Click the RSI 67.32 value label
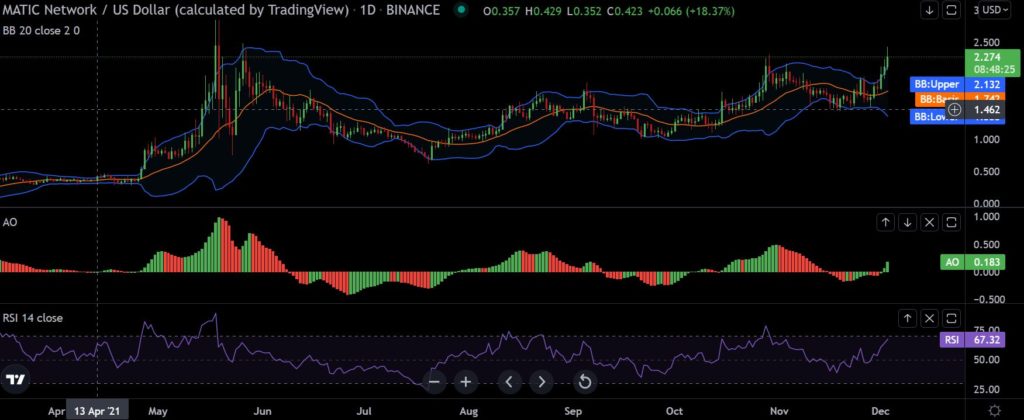1024x420 pixels. [973, 340]
